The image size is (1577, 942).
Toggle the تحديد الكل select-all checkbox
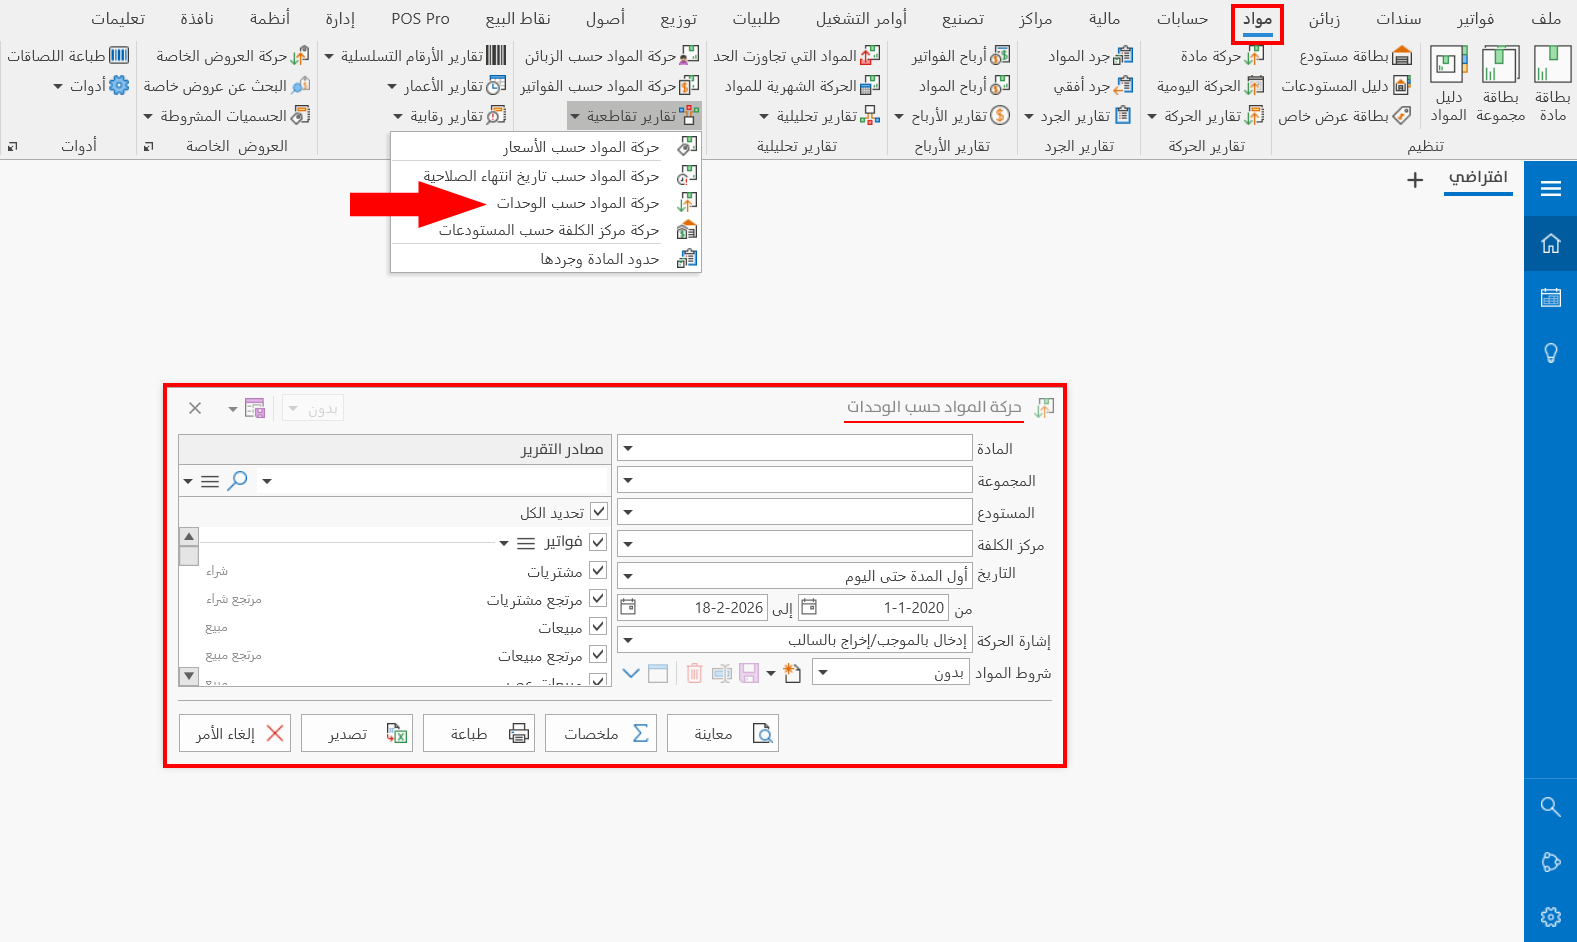(x=599, y=511)
